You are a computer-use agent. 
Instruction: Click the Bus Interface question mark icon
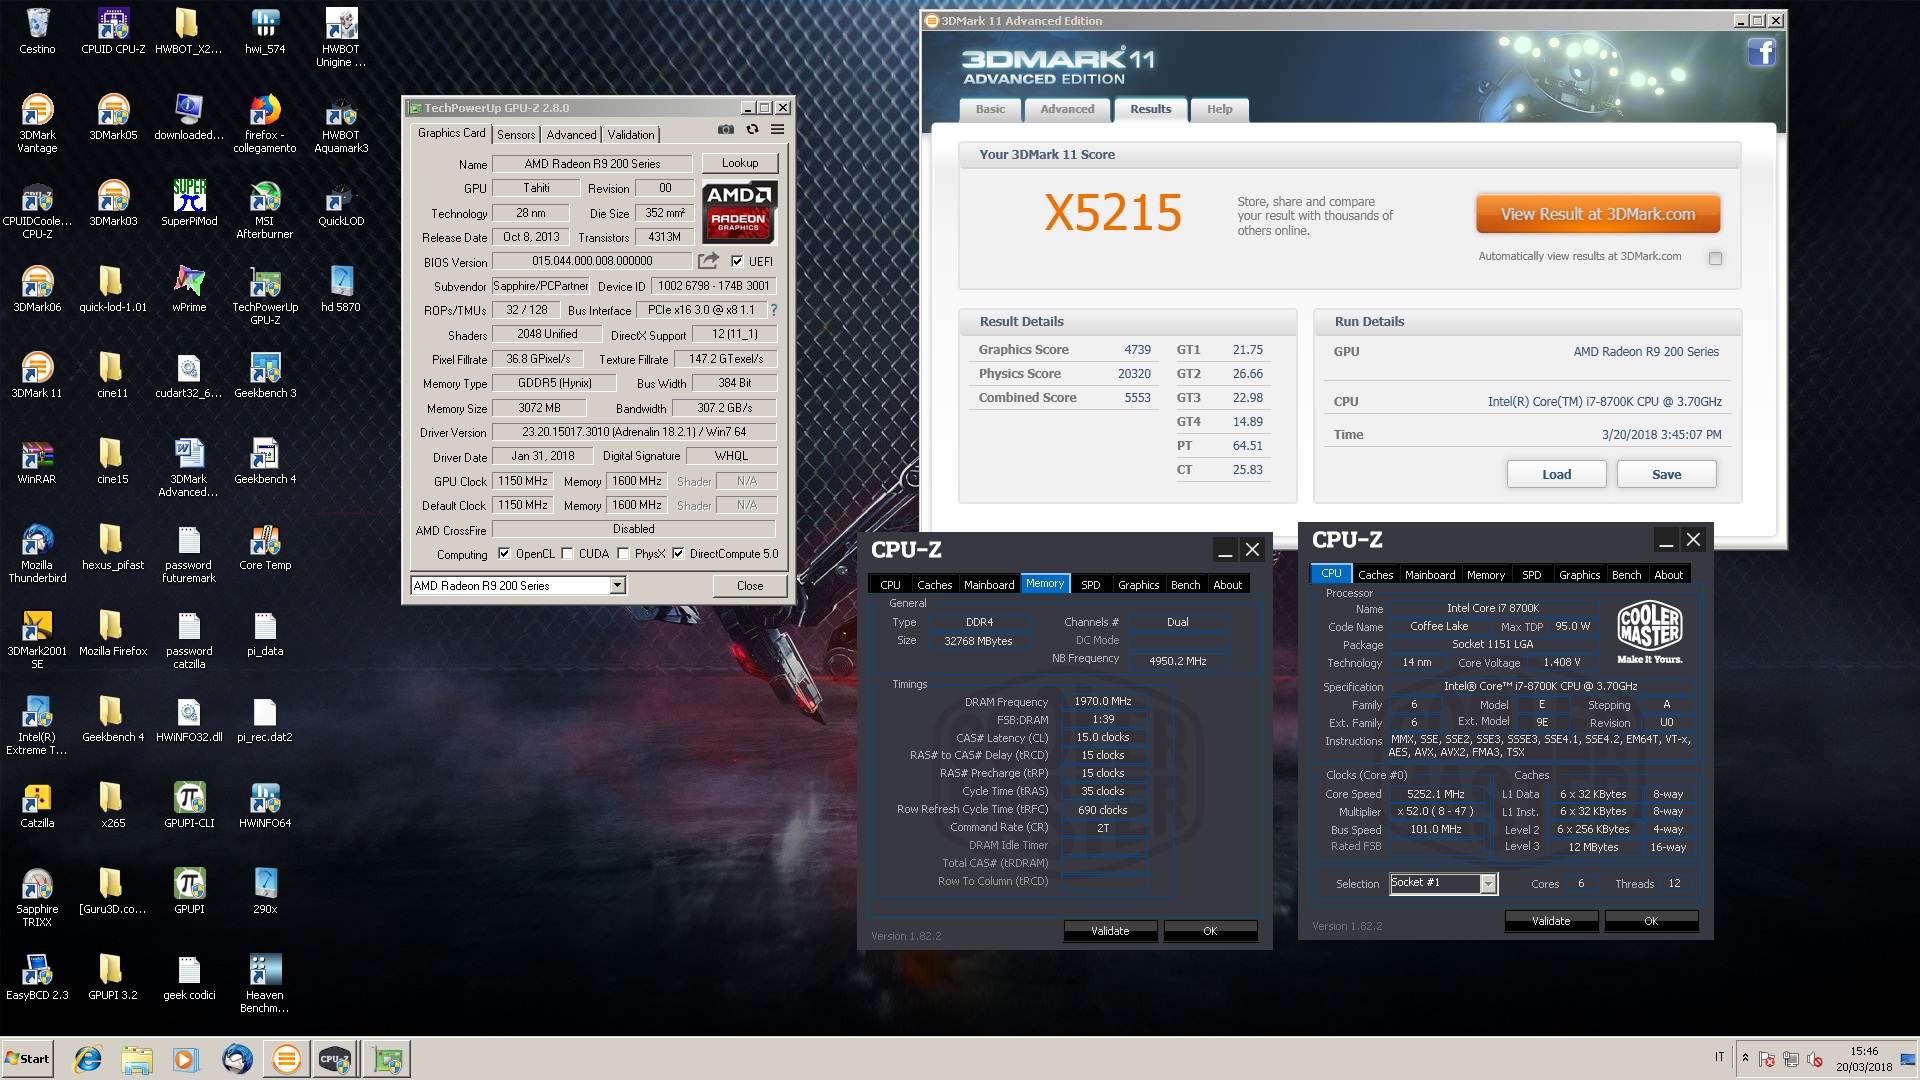tap(773, 310)
